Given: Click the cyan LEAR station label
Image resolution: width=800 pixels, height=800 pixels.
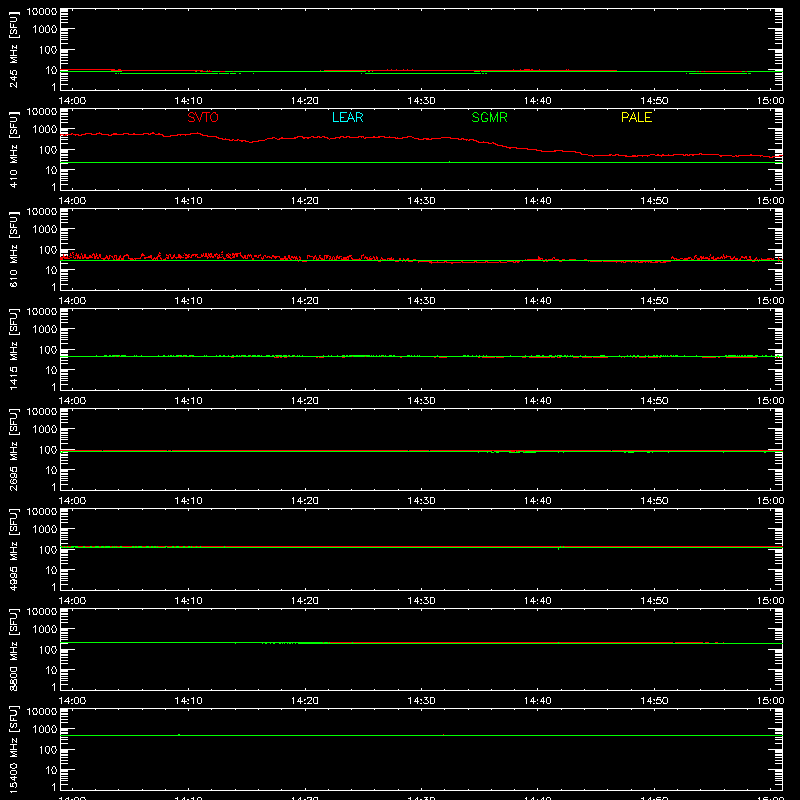Looking at the screenshot, I should [347, 117].
